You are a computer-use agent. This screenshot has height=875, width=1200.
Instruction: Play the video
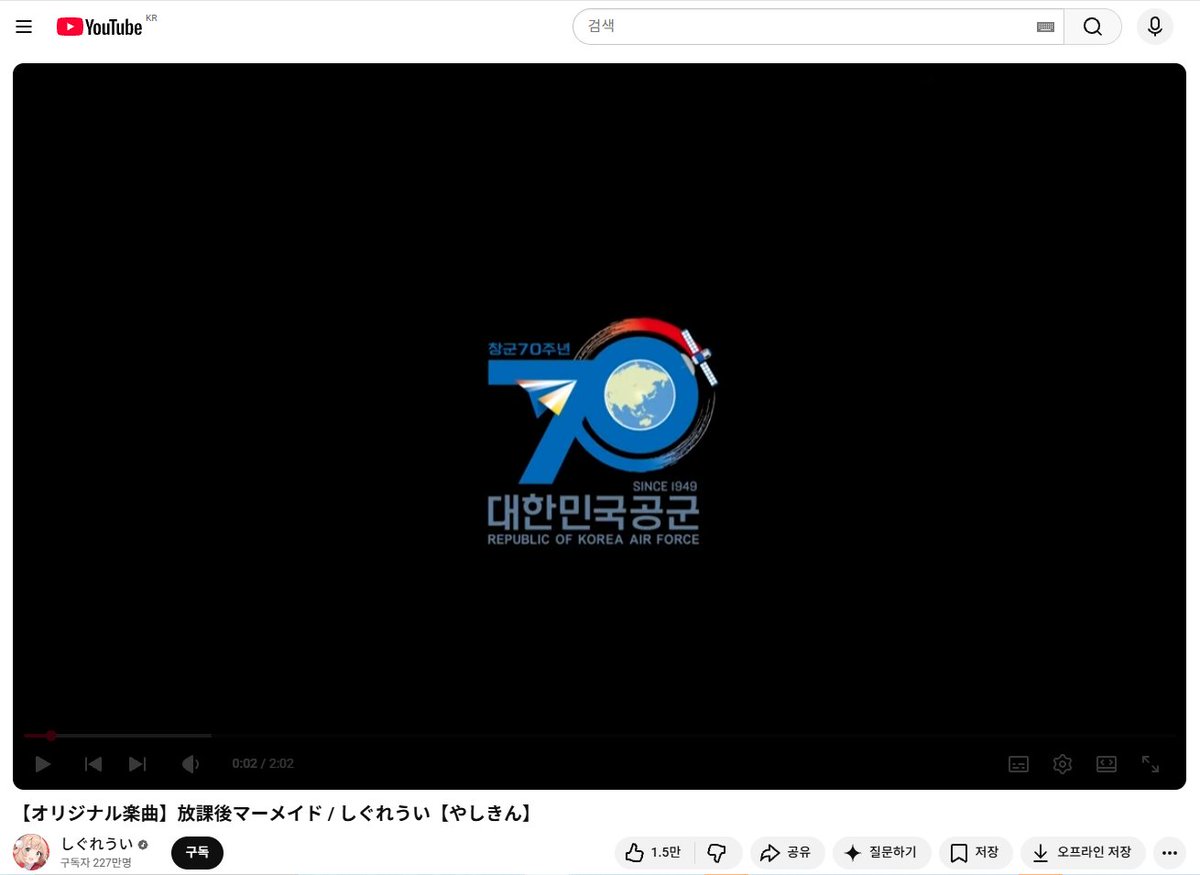[x=43, y=764]
